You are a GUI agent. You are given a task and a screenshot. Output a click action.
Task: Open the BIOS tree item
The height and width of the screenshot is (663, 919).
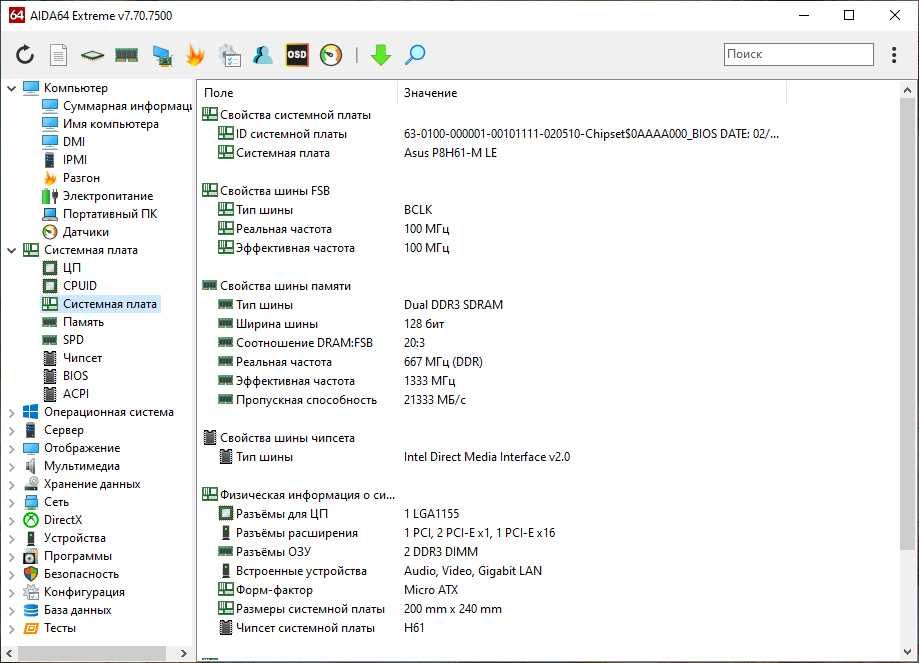pos(65,376)
